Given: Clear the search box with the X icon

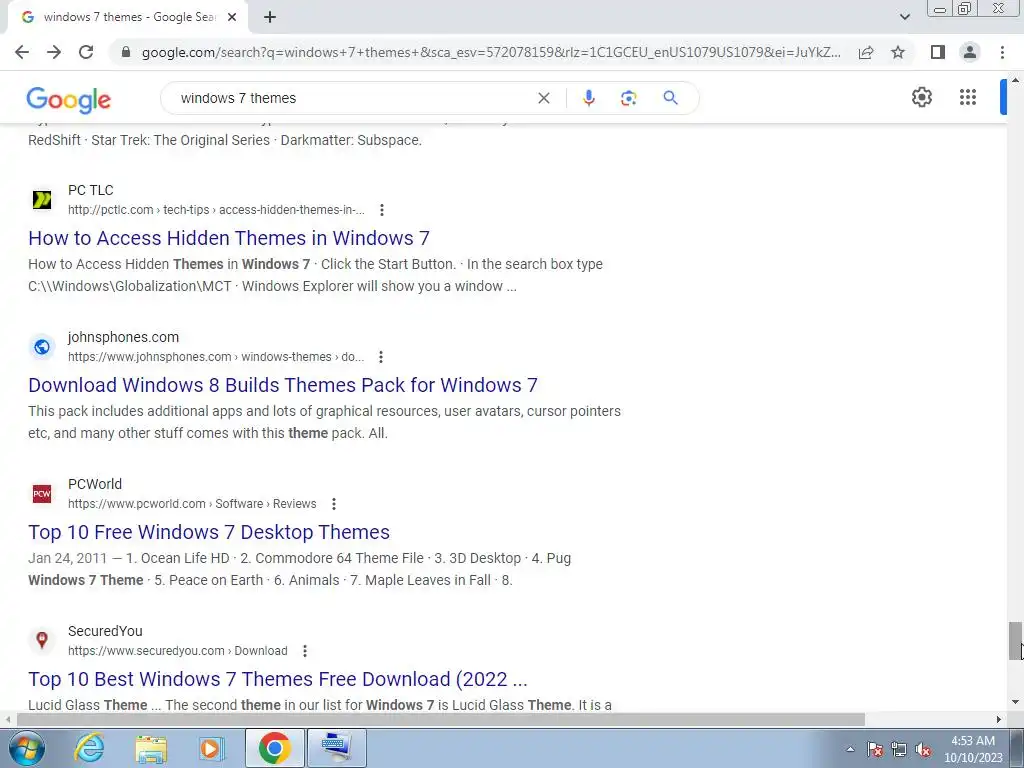Looking at the screenshot, I should point(543,98).
